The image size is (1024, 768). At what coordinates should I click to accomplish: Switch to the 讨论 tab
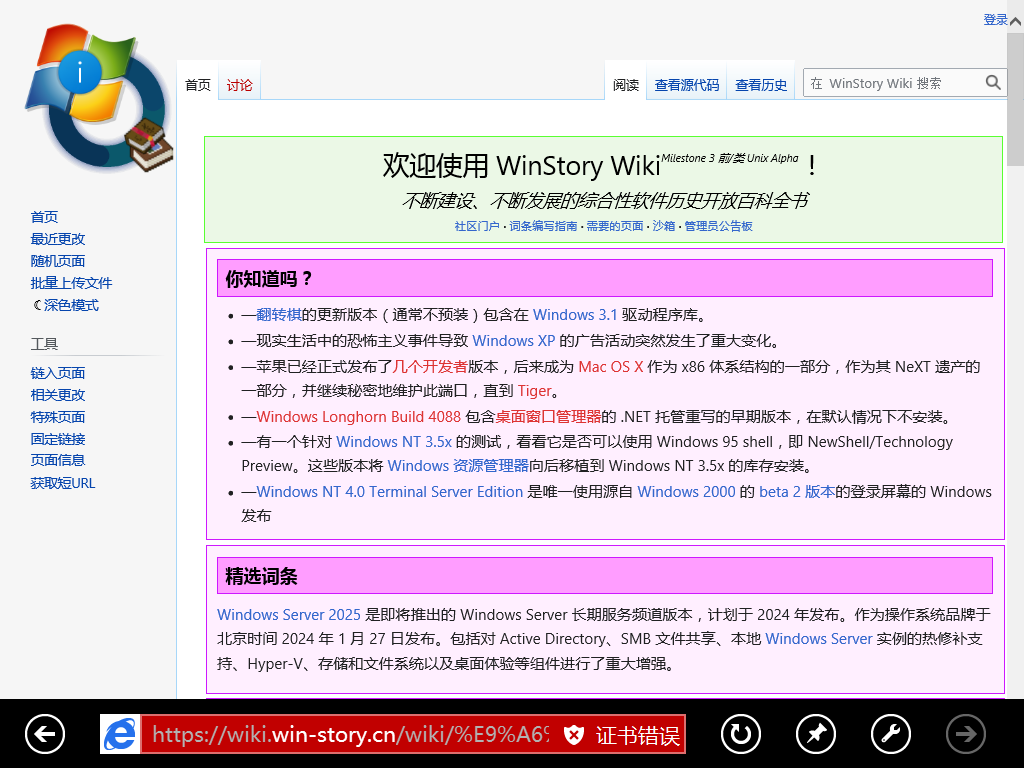point(239,85)
